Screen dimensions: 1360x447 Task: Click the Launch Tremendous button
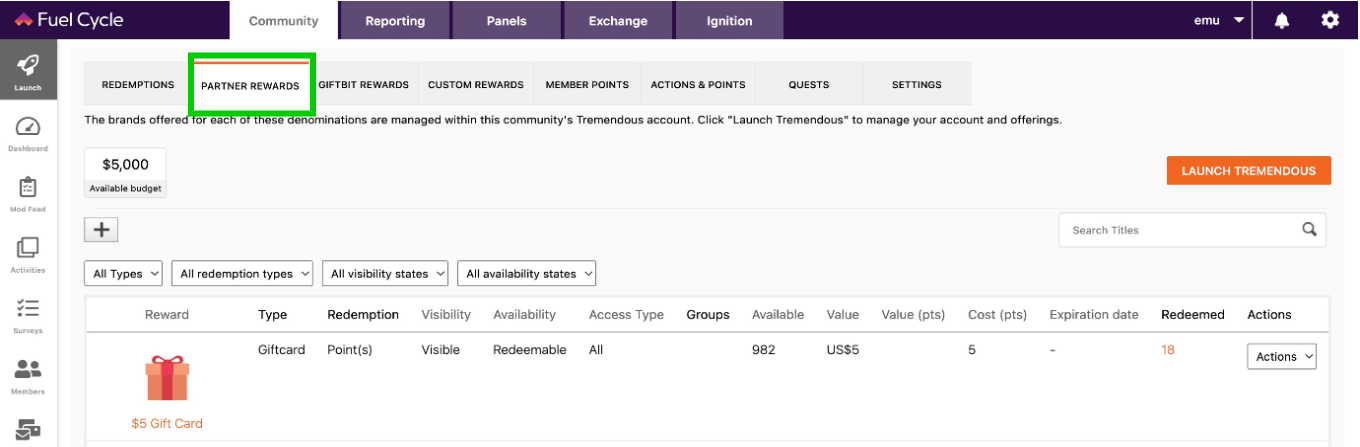1249,171
